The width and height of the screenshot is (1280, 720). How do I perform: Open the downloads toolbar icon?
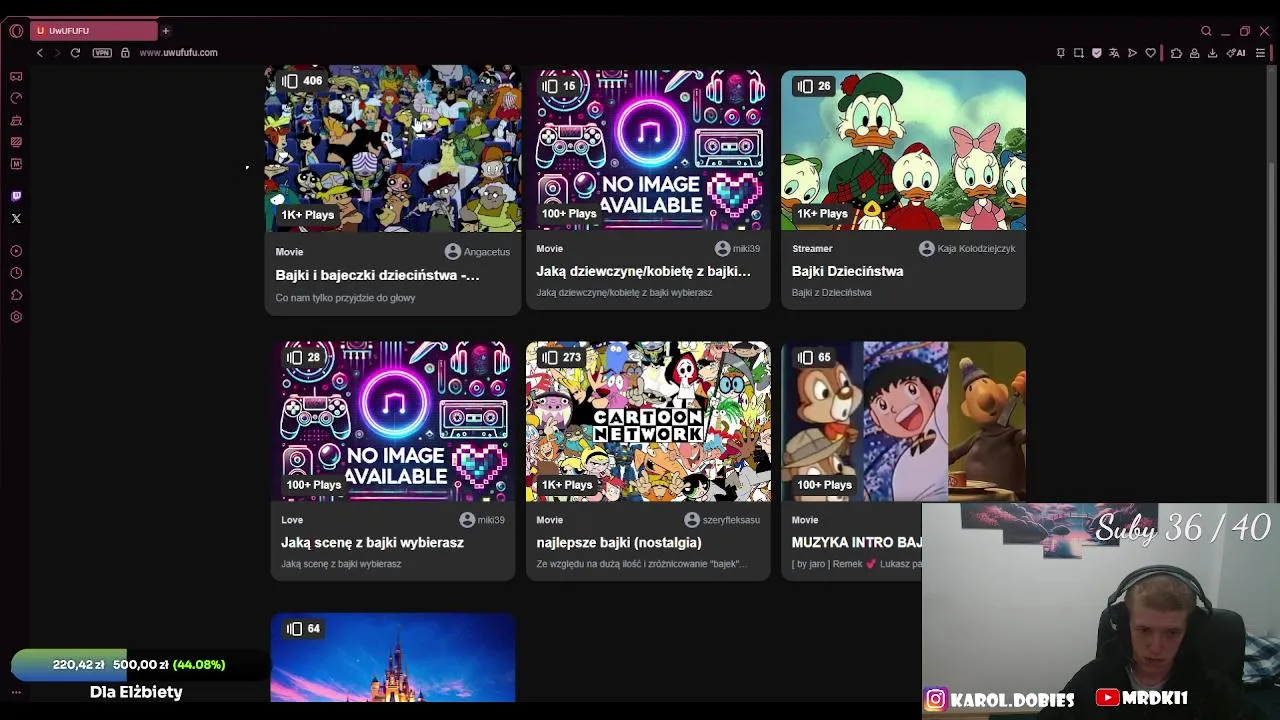1212,53
